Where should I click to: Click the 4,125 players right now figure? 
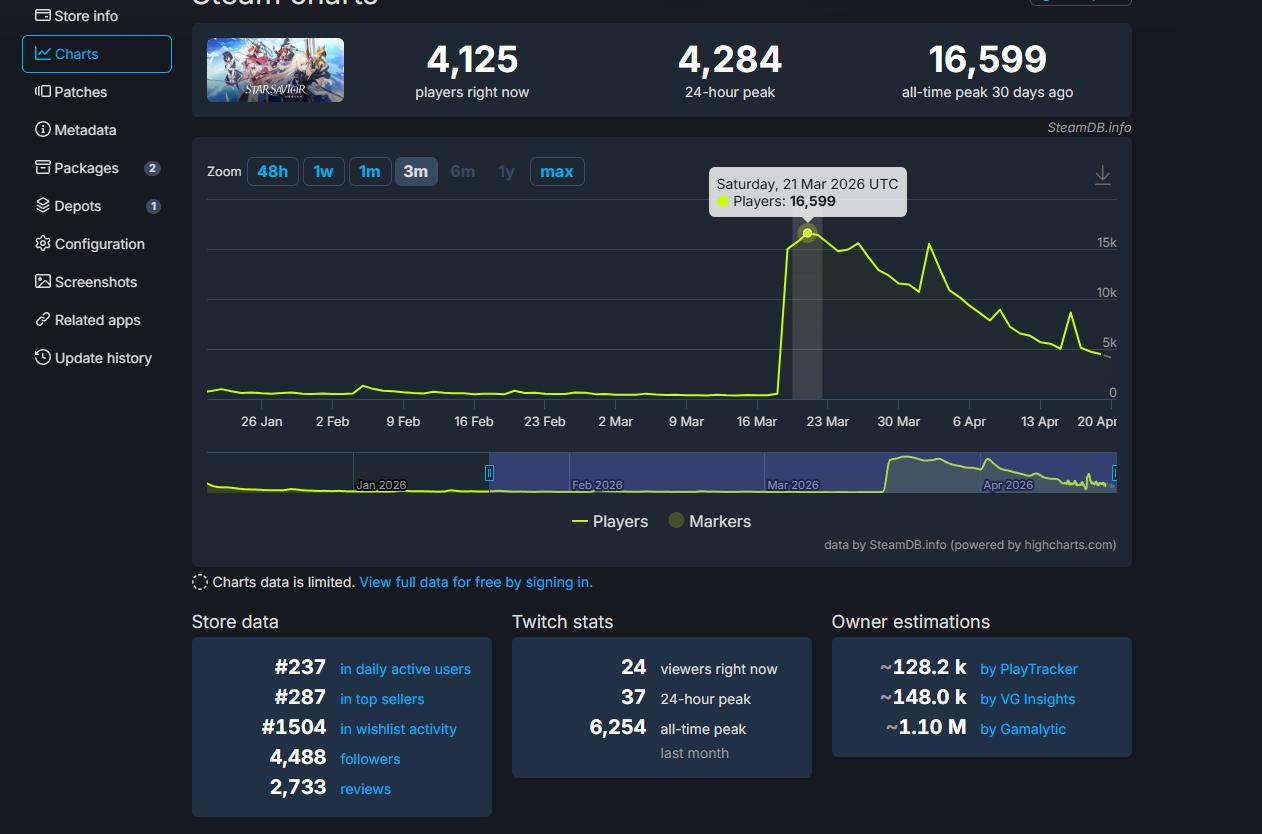point(472,60)
